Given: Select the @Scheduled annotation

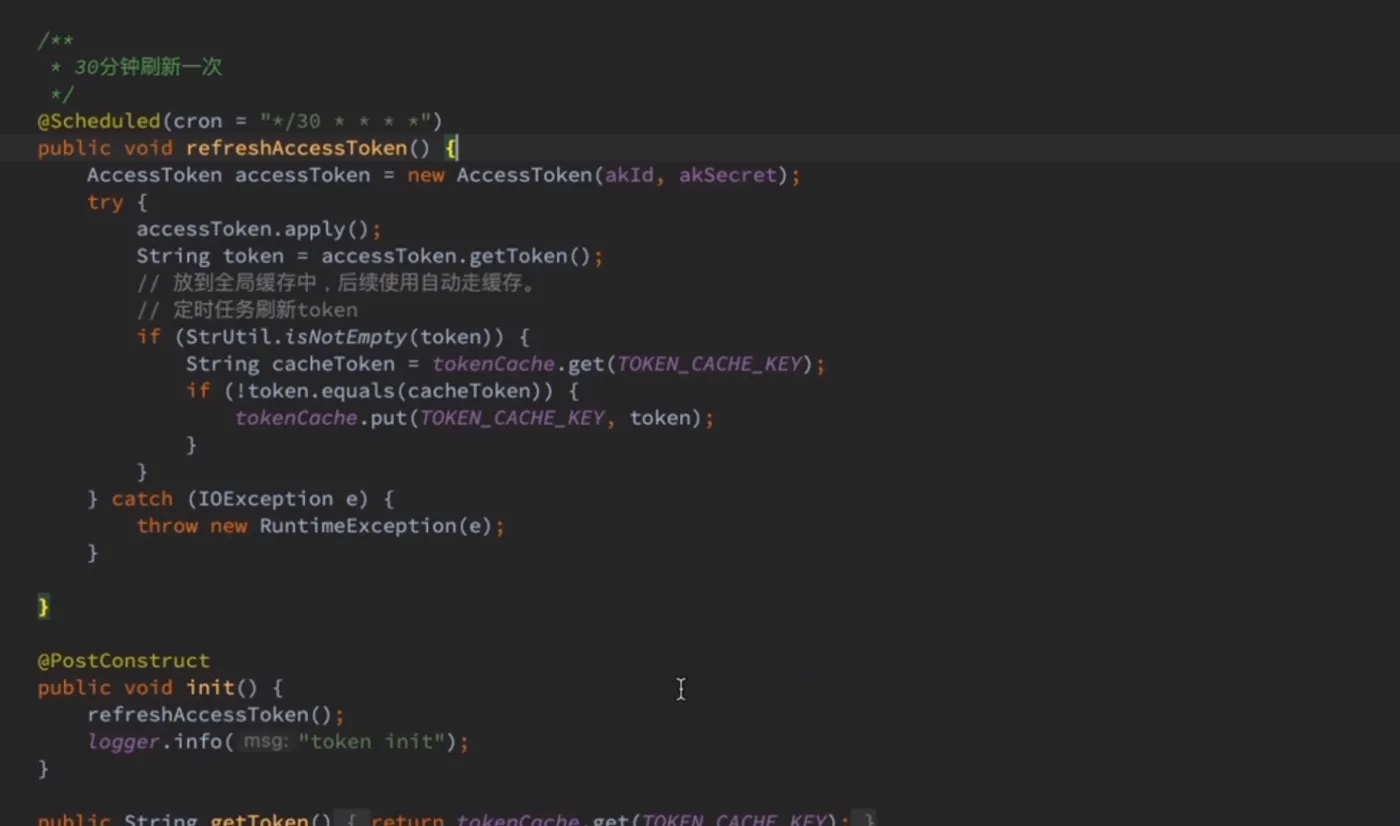Looking at the screenshot, I should coord(99,121).
